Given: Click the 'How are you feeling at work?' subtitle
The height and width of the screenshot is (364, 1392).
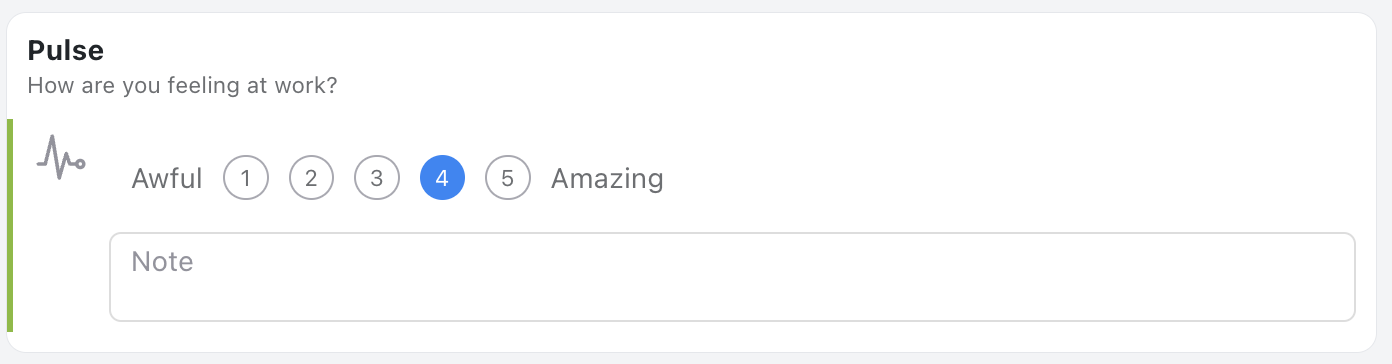Looking at the screenshot, I should point(182,86).
